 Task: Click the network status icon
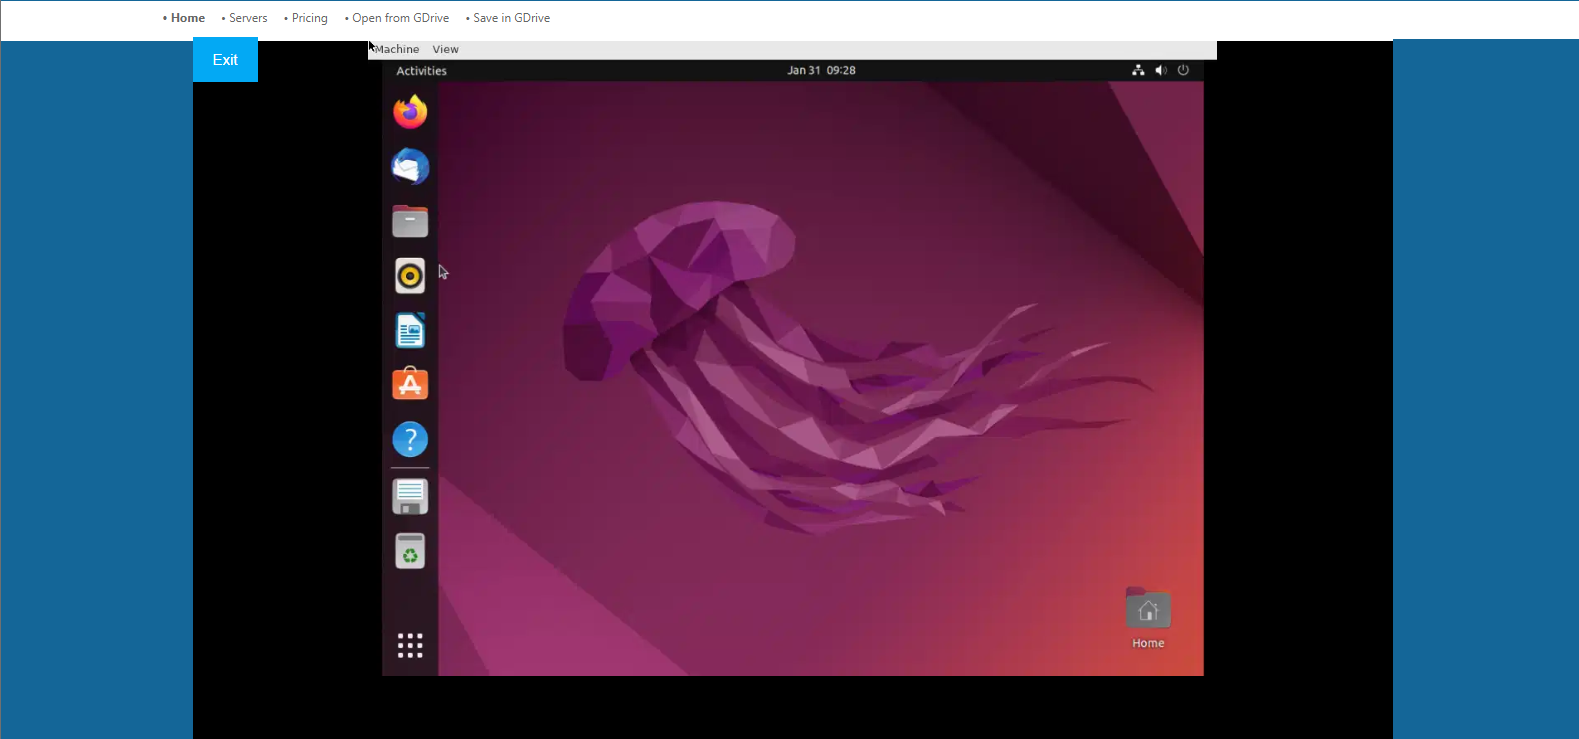1138,70
